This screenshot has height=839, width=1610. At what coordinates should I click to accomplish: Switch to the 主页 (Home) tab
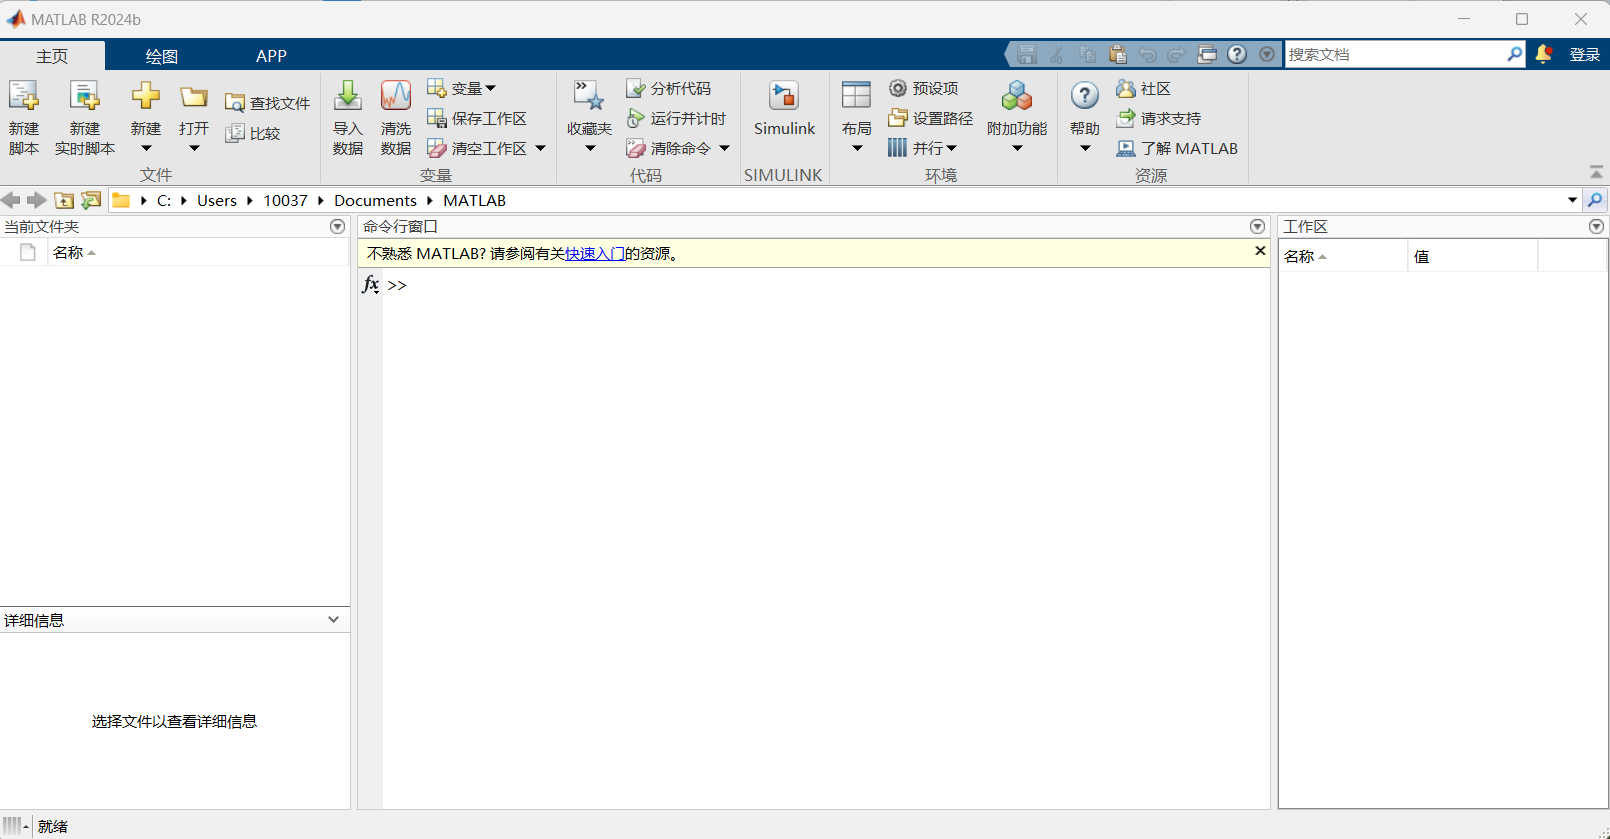point(52,56)
